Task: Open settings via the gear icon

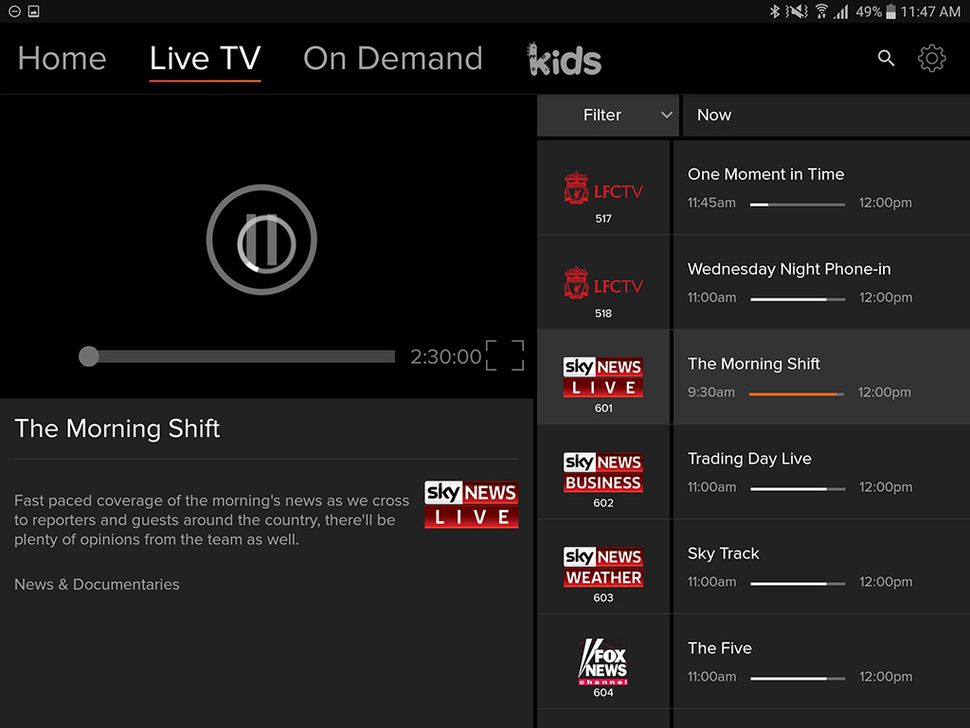Action: click(931, 58)
